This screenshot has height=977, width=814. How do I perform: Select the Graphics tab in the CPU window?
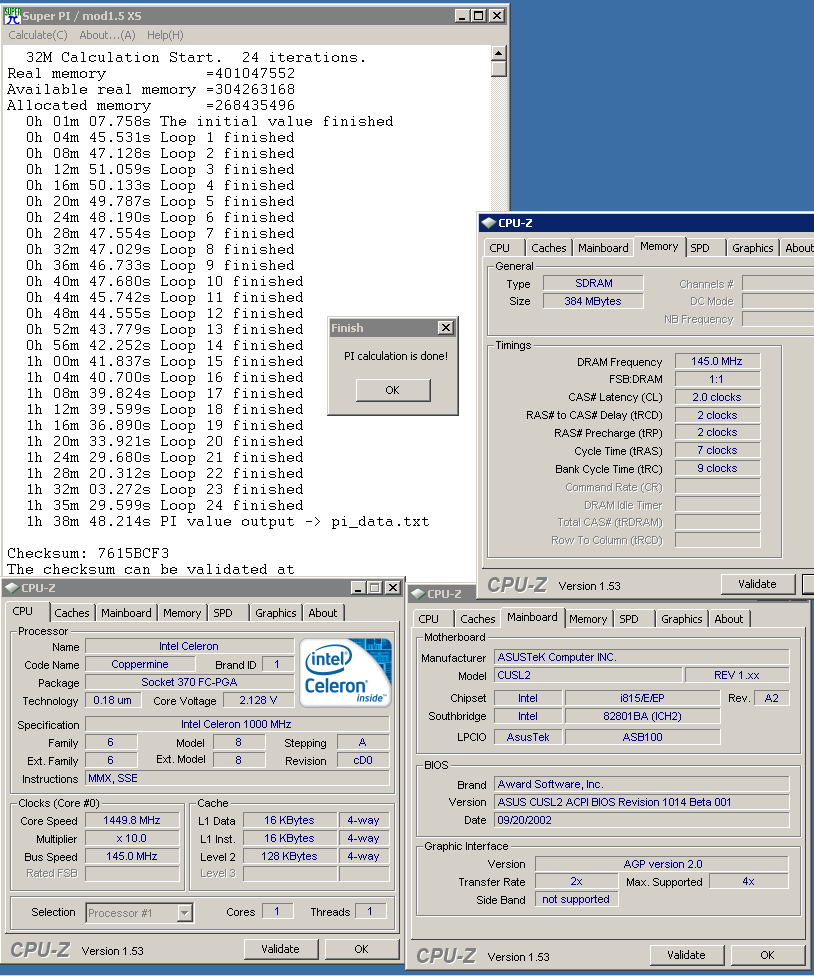pyautogui.click(x=275, y=613)
